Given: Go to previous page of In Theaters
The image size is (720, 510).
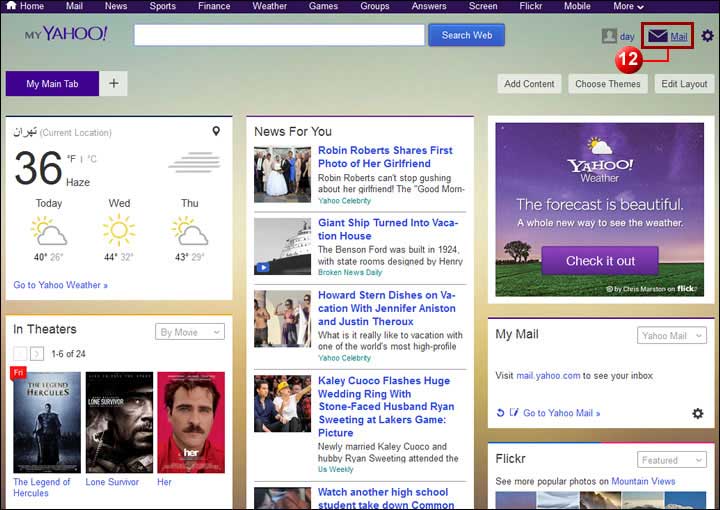Looking at the screenshot, I should pos(20,353).
